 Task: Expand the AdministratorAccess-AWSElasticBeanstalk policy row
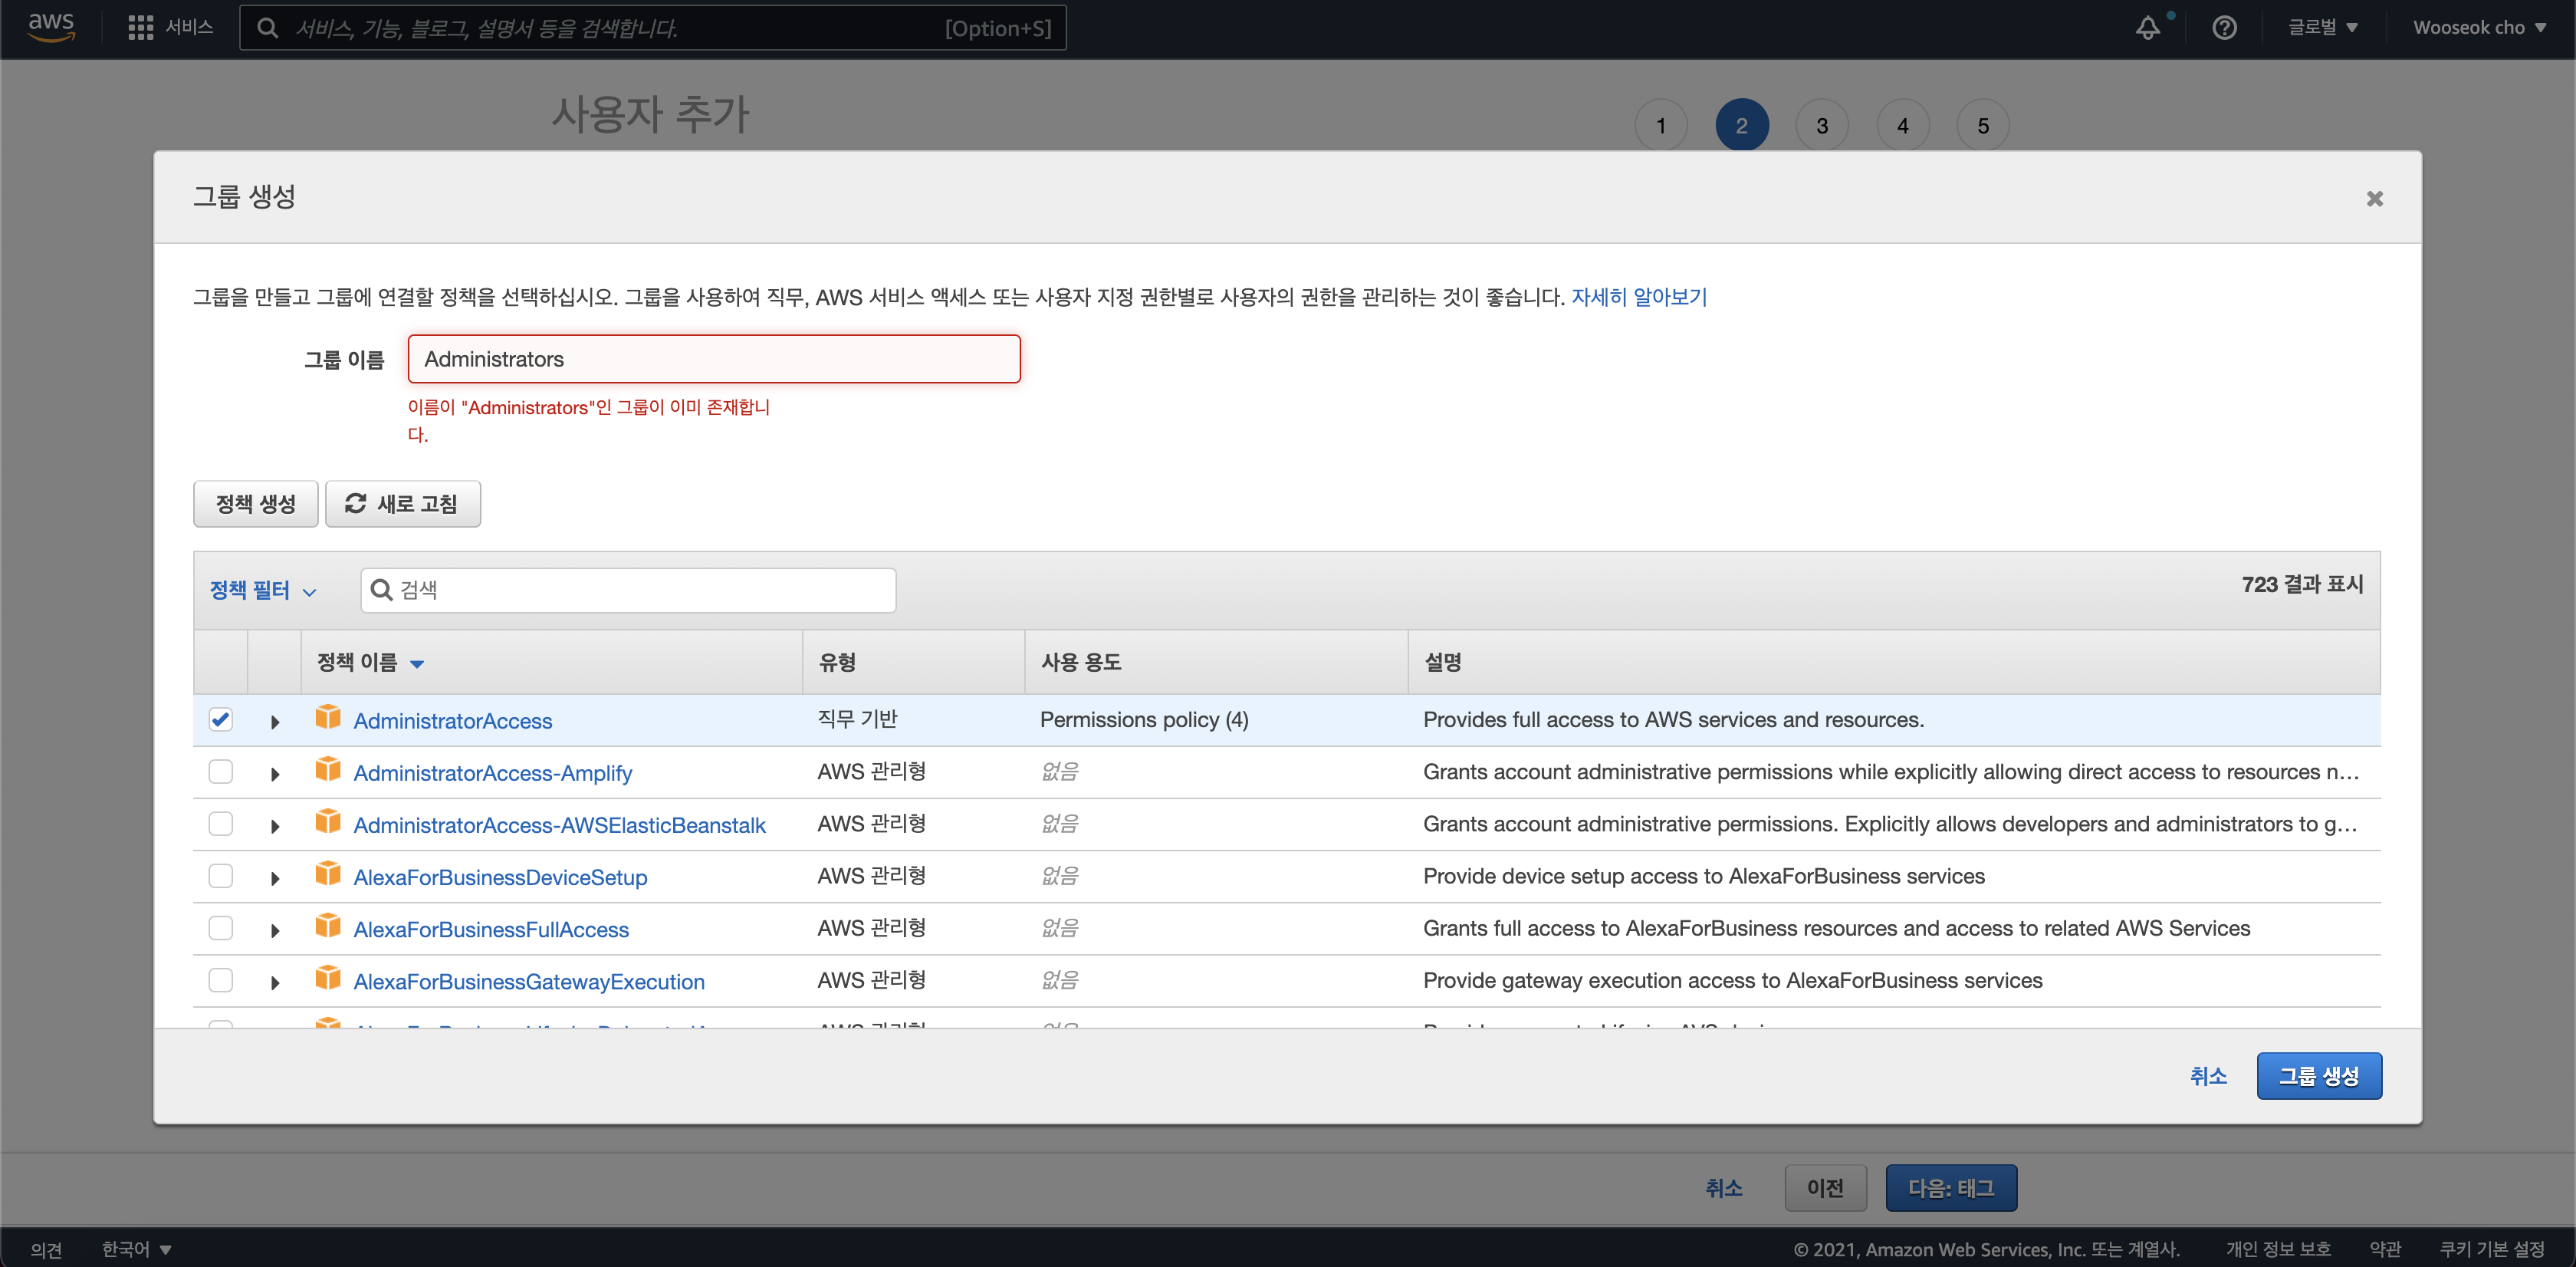pos(275,826)
